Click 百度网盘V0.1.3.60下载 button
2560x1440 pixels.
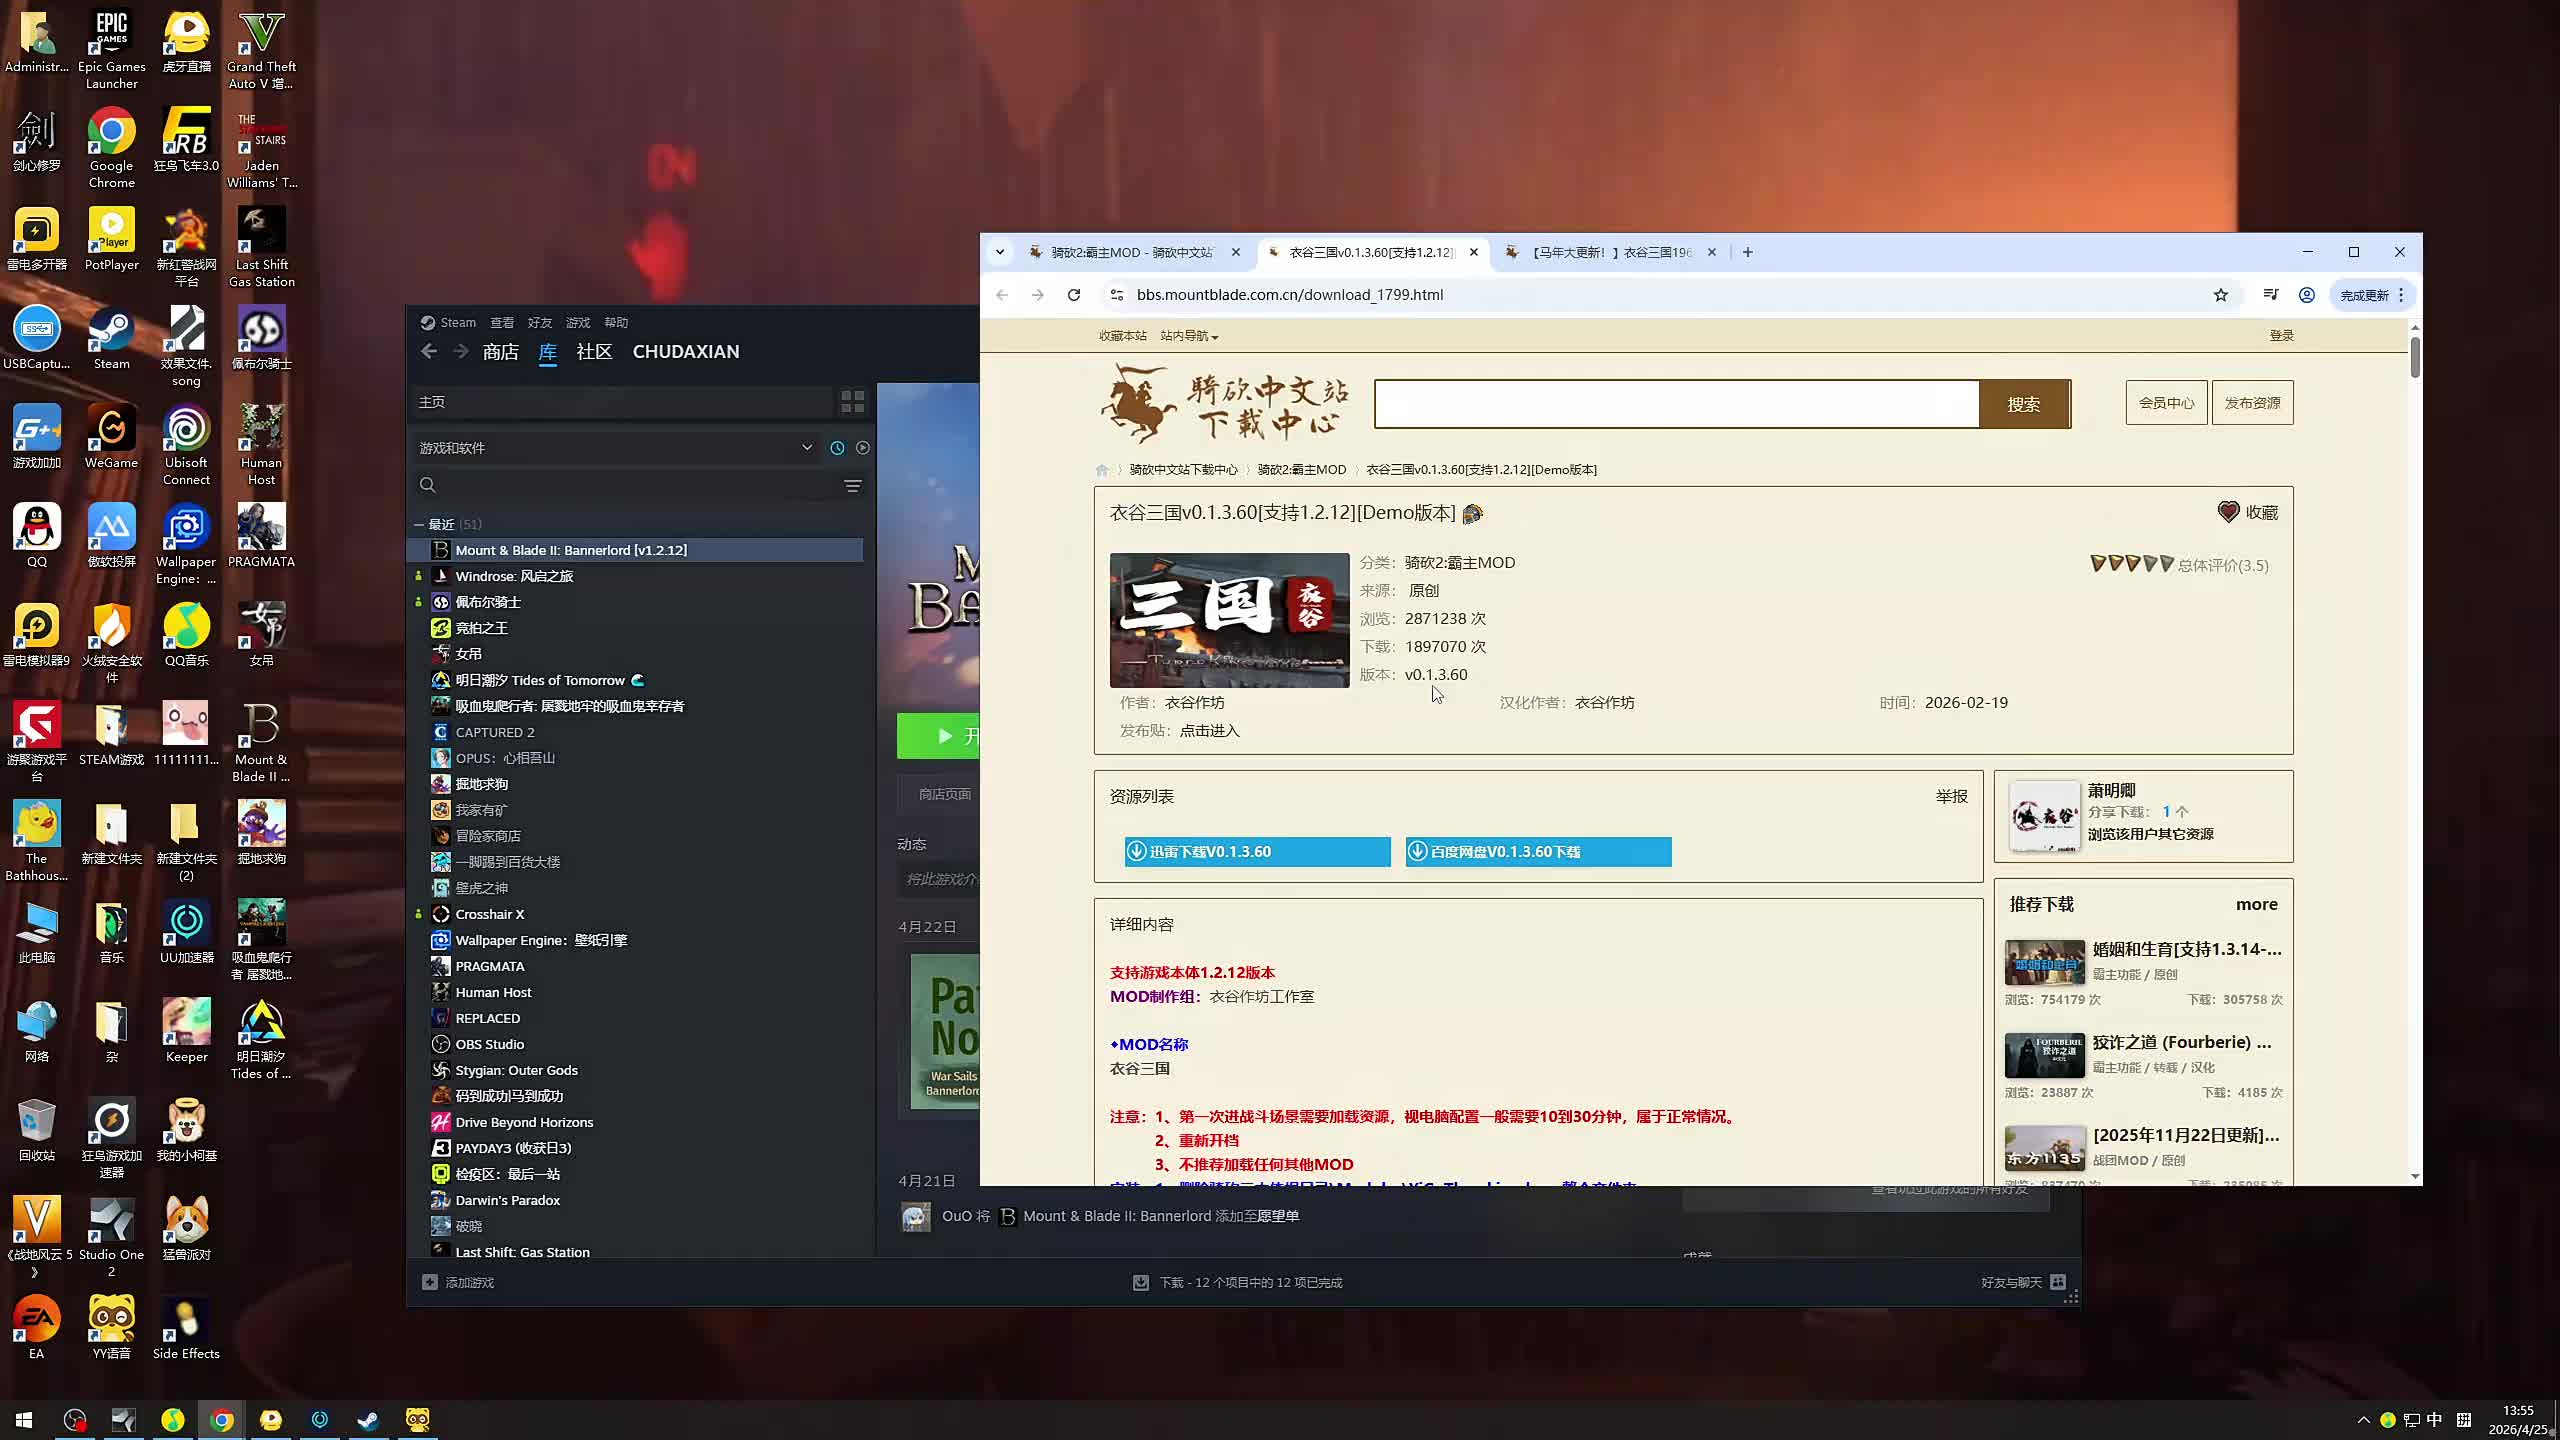pyautogui.click(x=1537, y=852)
